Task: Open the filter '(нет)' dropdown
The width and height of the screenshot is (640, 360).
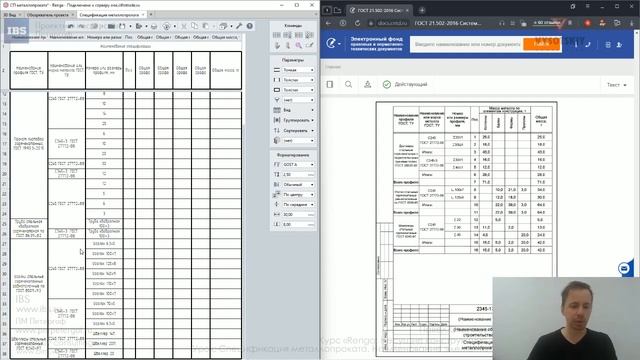Action: pyautogui.click(x=298, y=100)
